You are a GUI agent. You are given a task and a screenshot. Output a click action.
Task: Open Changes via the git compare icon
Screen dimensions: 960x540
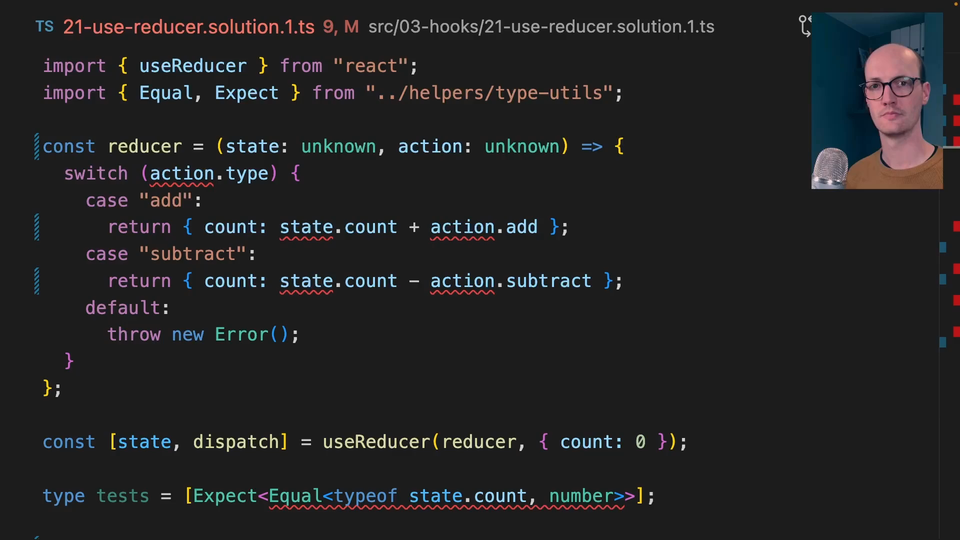pos(805,26)
